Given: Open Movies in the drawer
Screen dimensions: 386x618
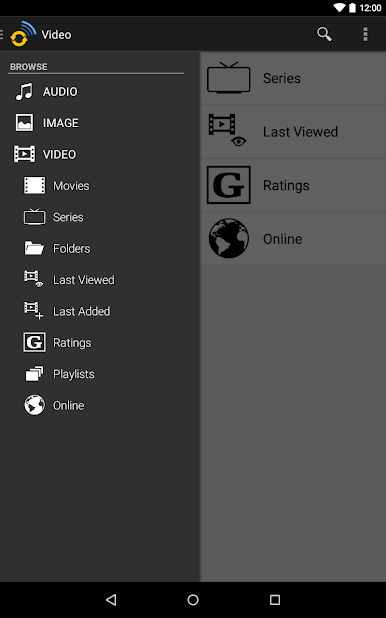Looking at the screenshot, I should point(71,186).
